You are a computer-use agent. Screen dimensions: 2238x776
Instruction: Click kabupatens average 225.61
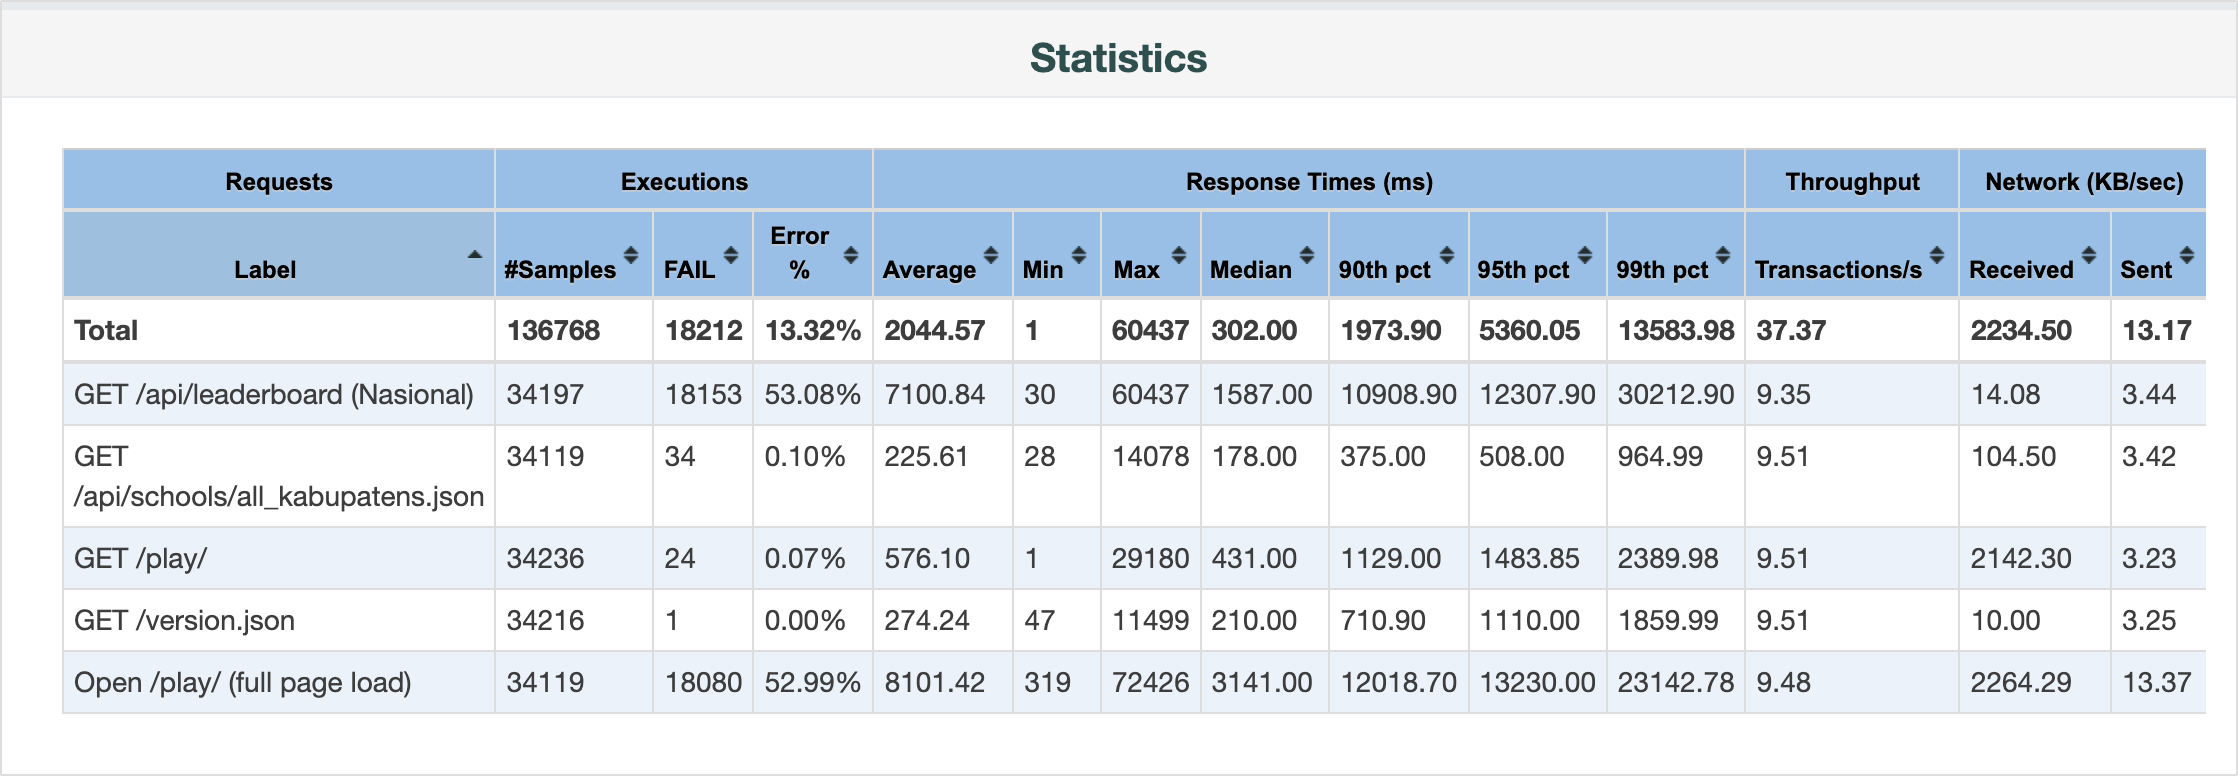[927, 457]
